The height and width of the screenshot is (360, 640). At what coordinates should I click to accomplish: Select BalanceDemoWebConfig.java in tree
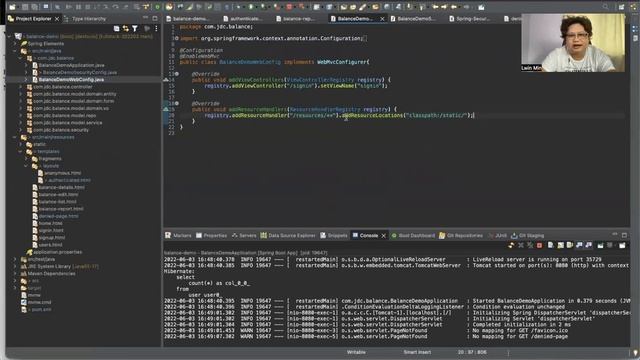68,80
